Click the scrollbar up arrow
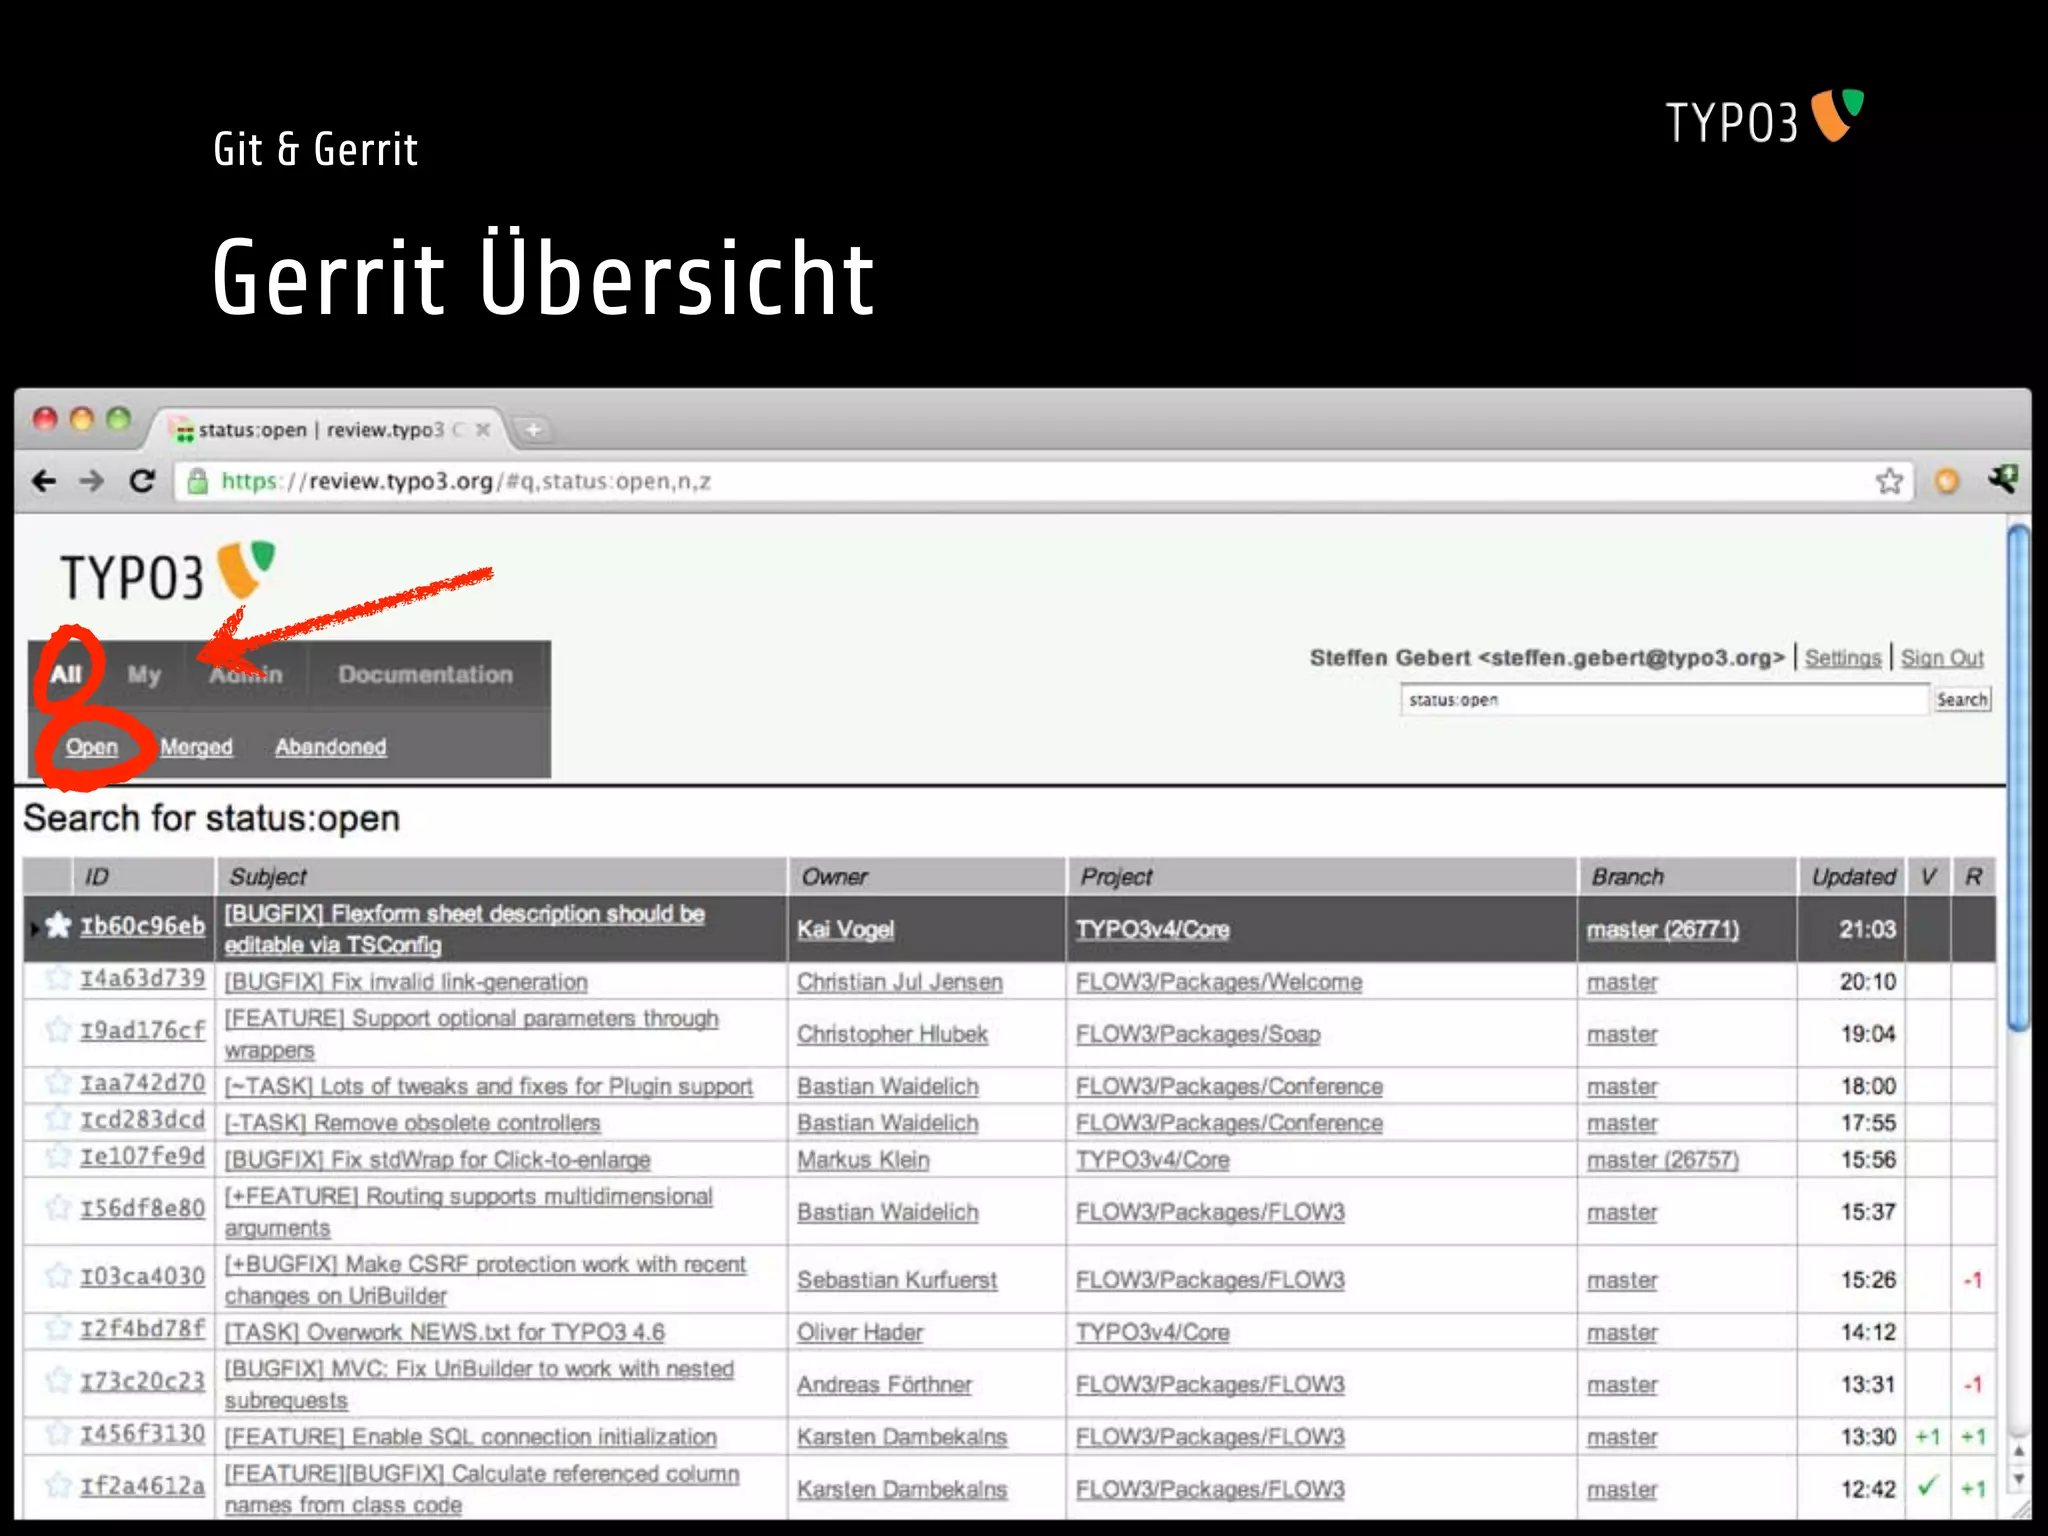This screenshot has width=2048, height=1536. (x=2019, y=1450)
